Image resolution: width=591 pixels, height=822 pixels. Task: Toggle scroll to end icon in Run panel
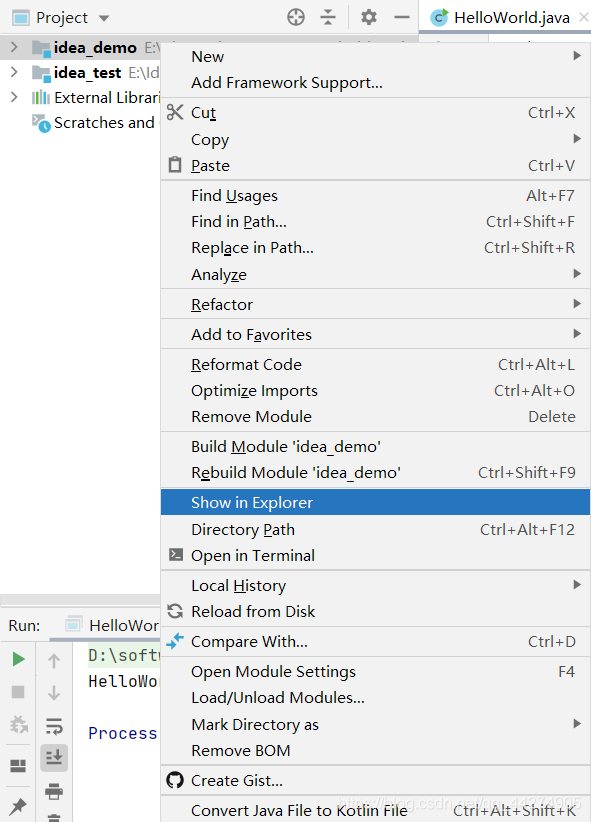54,758
